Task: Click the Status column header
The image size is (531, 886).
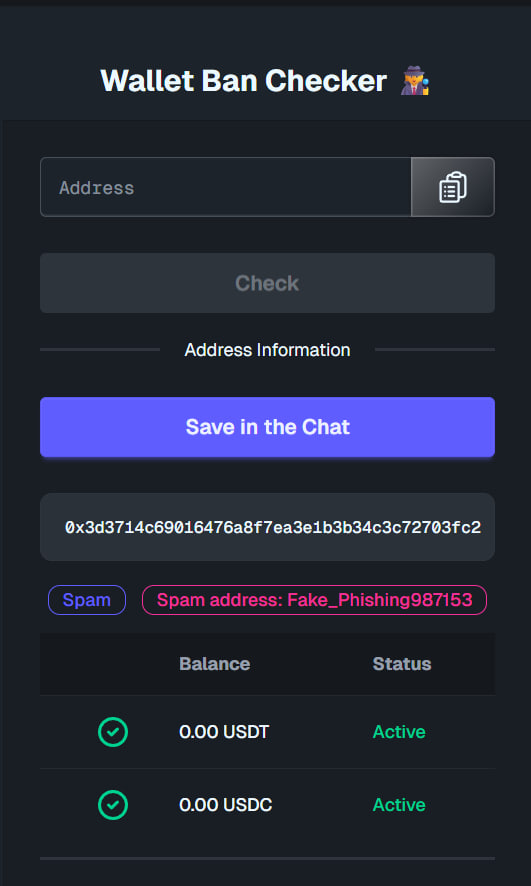Action: (402, 664)
